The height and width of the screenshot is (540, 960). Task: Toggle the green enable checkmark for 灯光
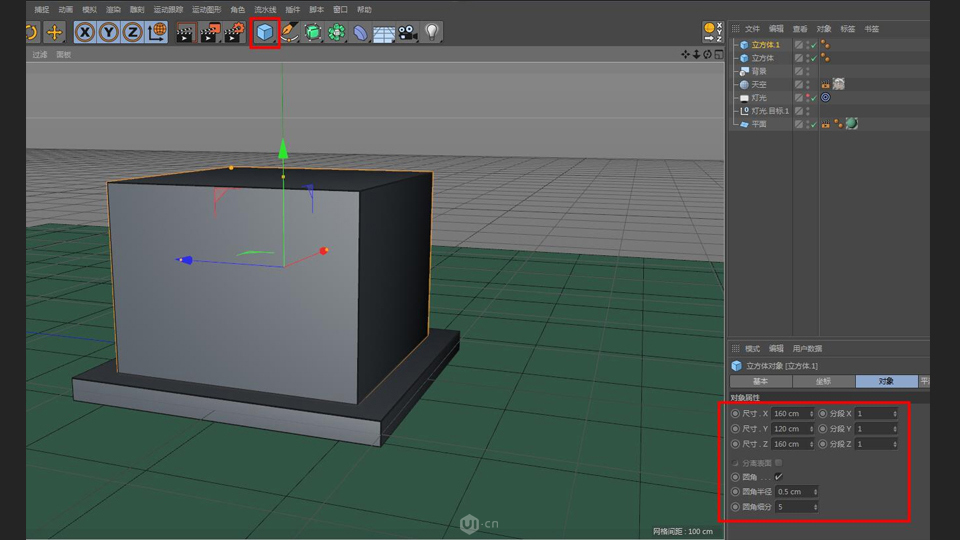pos(813,98)
